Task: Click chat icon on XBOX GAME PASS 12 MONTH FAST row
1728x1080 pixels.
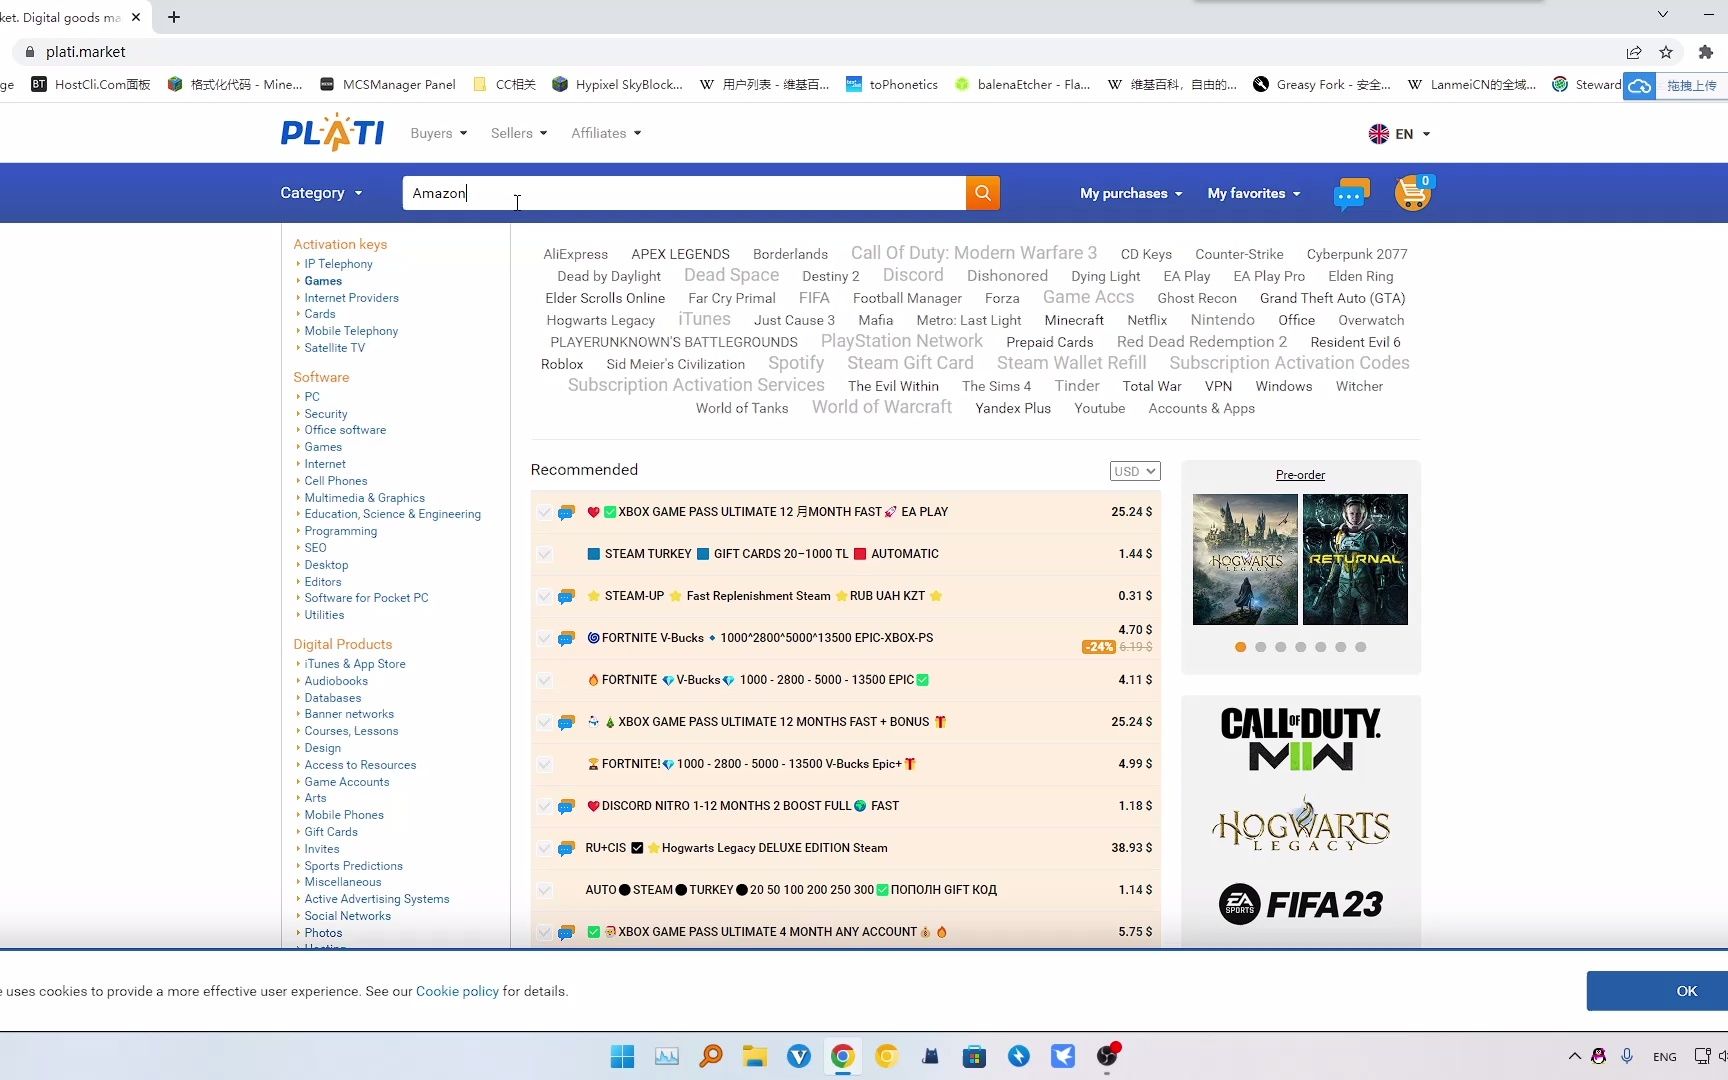Action: point(566,512)
